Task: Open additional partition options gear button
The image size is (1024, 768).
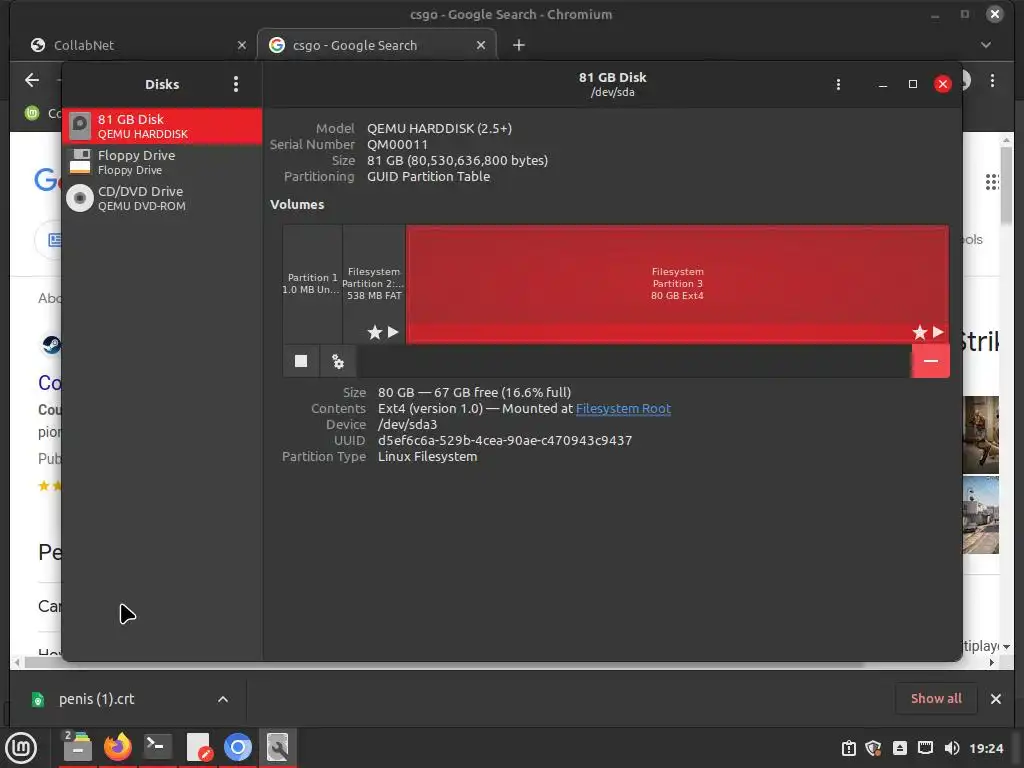Action: (338, 361)
